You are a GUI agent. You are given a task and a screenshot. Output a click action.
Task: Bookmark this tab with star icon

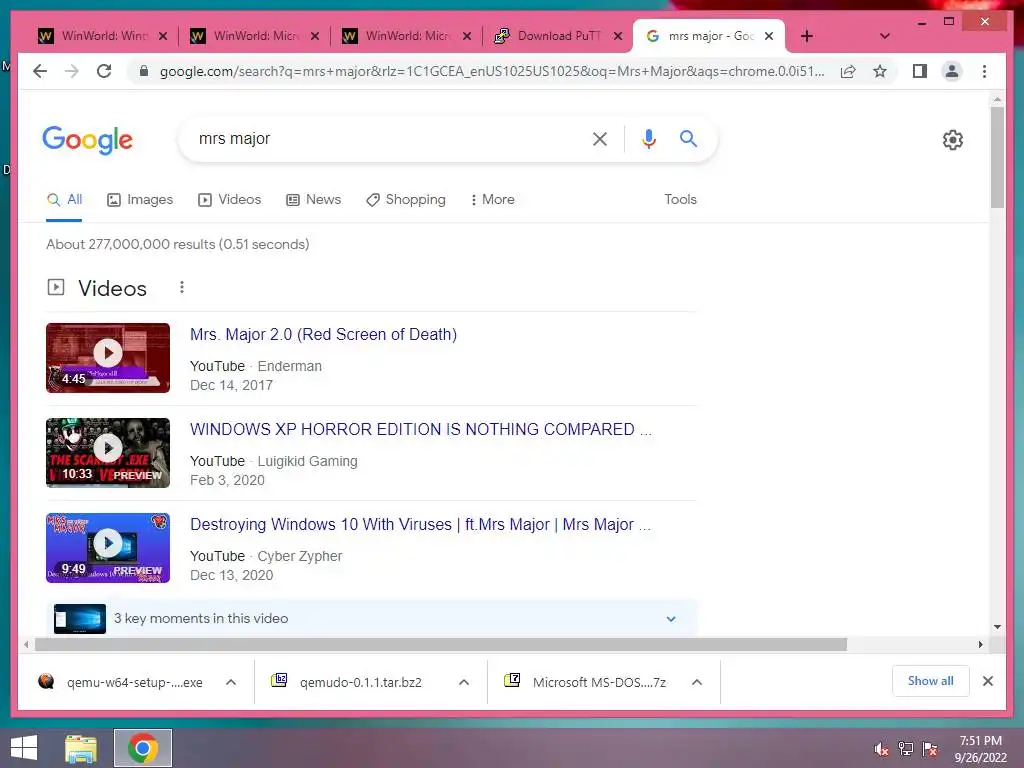(880, 71)
